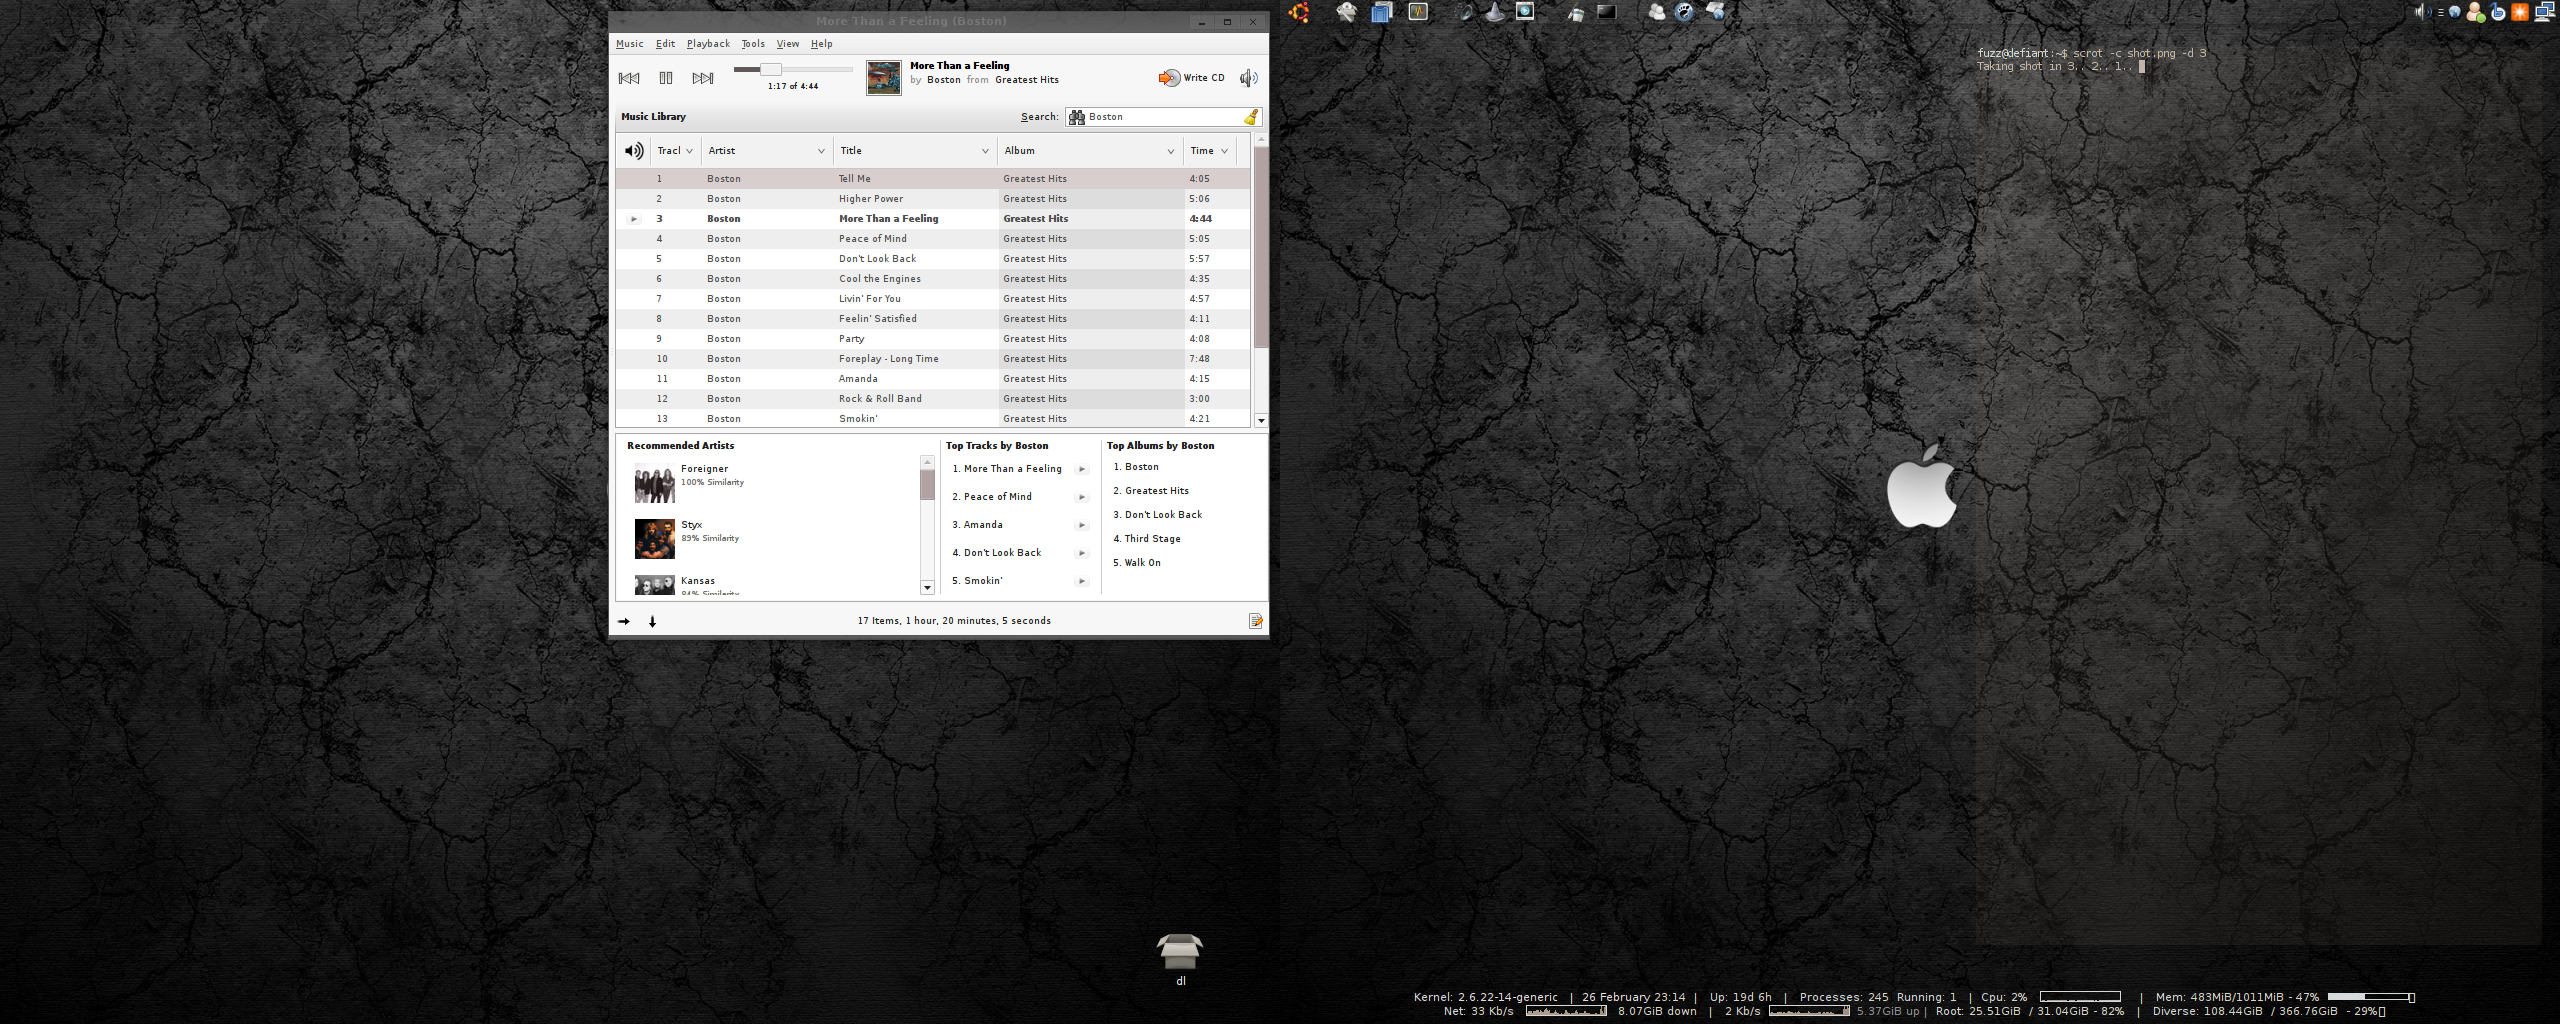The height and width of the screenshot is (1024, 2560).
Task: Open the network monitors tray icon
Action: point(2545,12)
